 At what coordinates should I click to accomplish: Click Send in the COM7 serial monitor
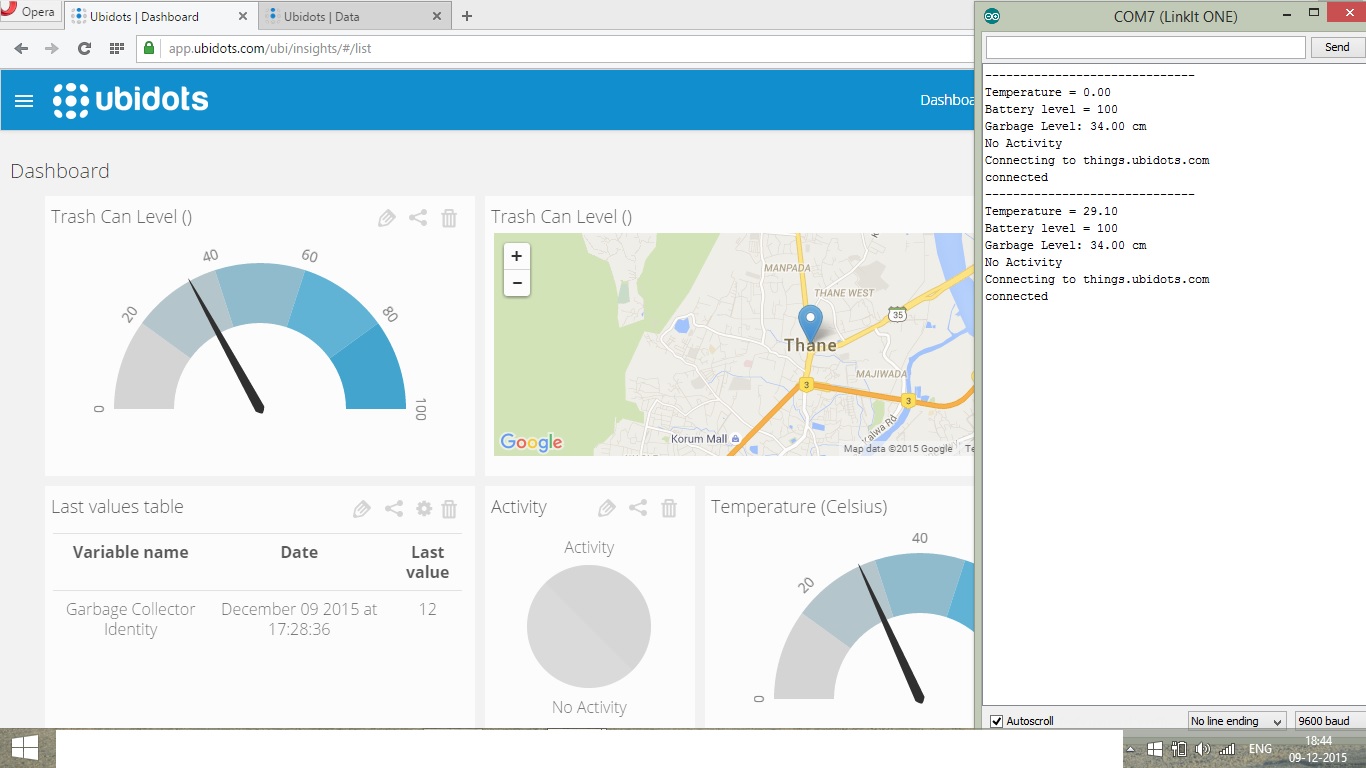(1337, 47)
